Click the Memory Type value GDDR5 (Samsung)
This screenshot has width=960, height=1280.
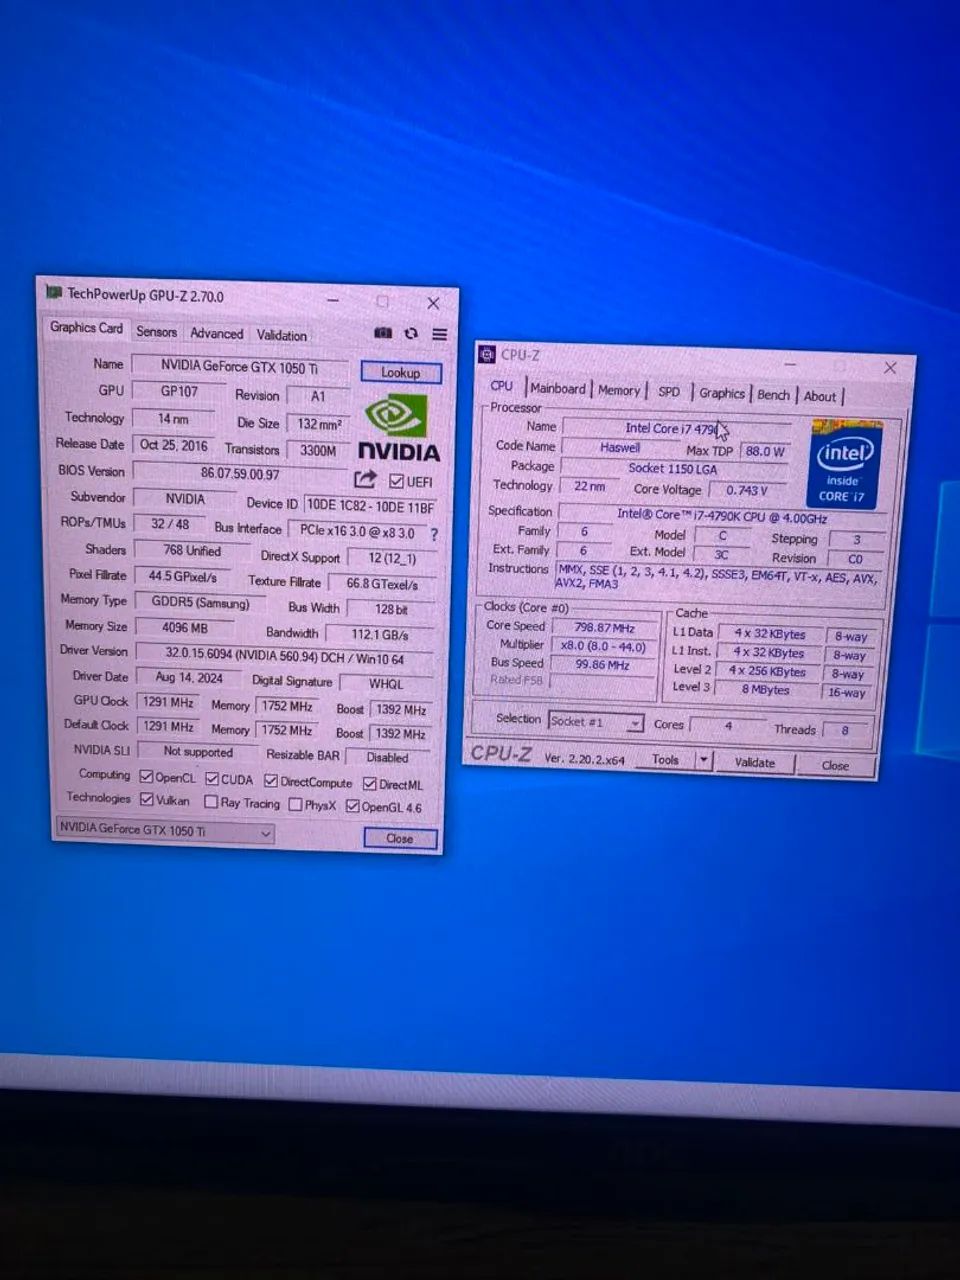pos(200,603)
